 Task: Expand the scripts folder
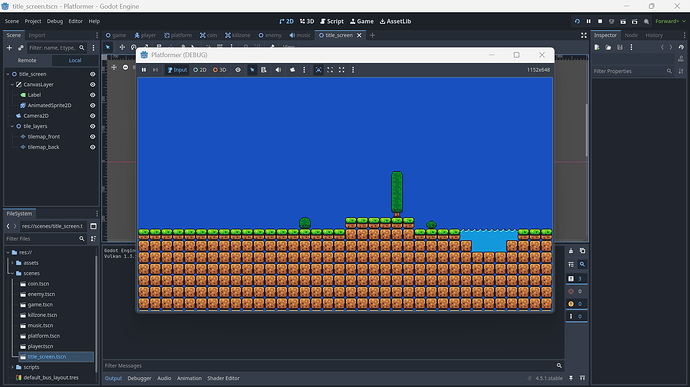click(12, 367)
